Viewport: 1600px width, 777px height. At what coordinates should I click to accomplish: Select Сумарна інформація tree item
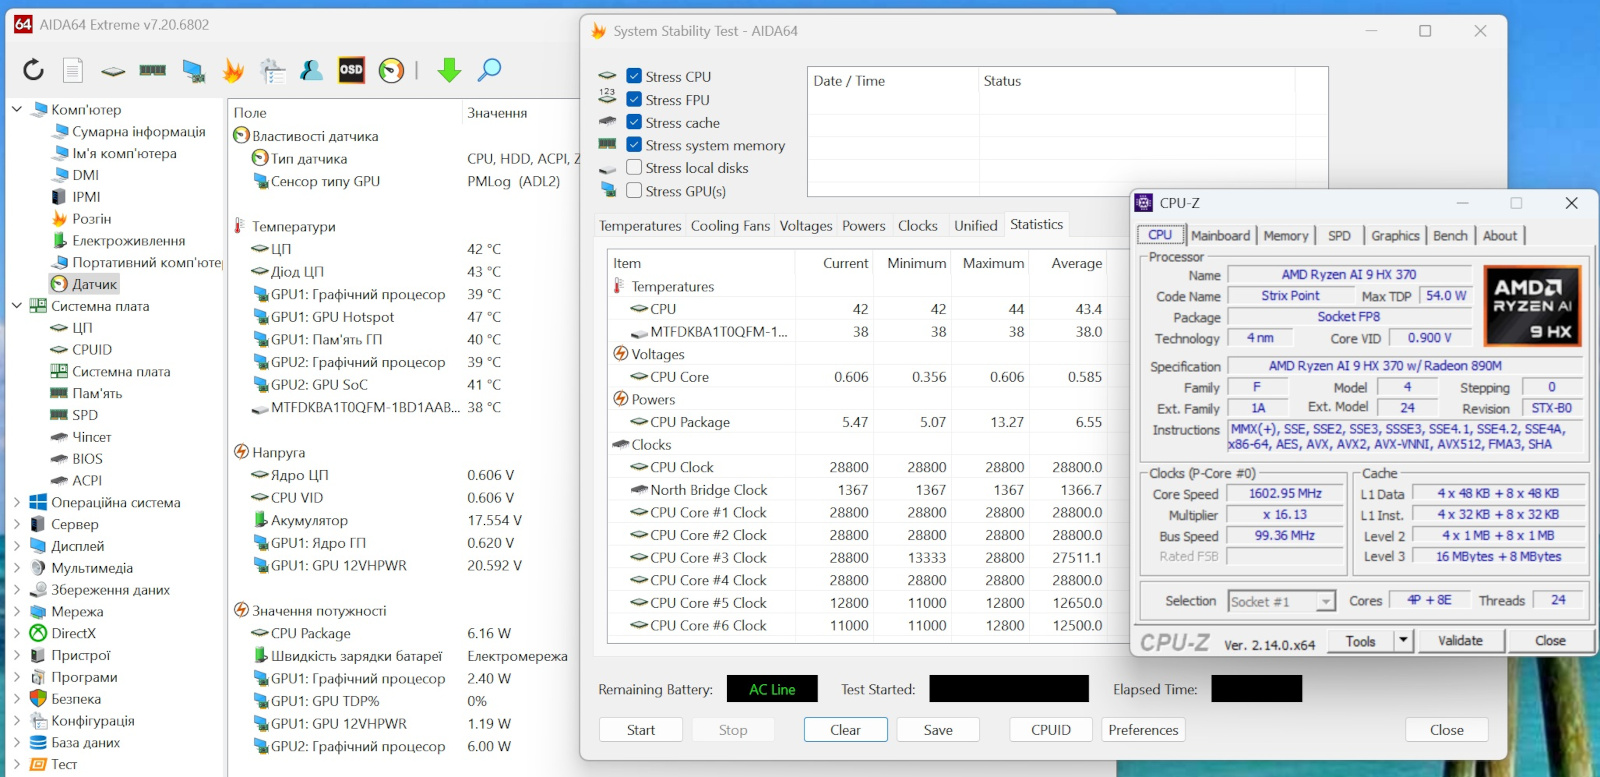pos(128,132)
